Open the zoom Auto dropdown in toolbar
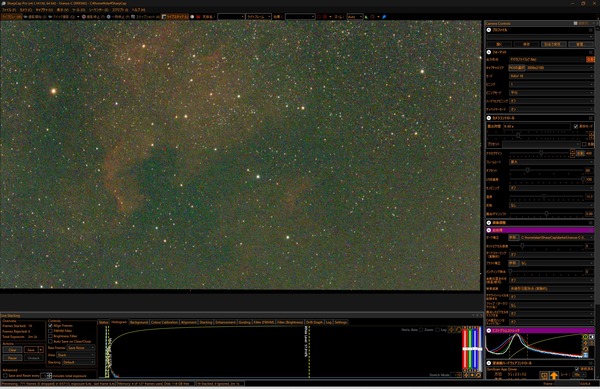 pyautogui.click(x=355, y=17)
